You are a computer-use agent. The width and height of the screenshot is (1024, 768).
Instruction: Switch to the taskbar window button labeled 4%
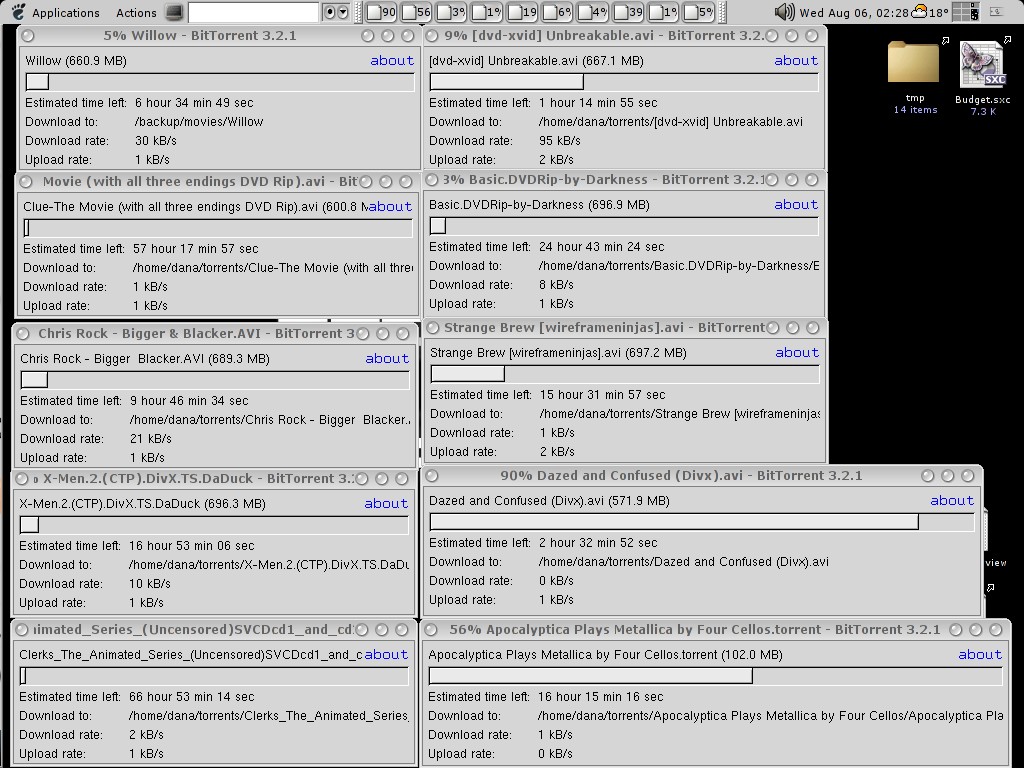593,12
